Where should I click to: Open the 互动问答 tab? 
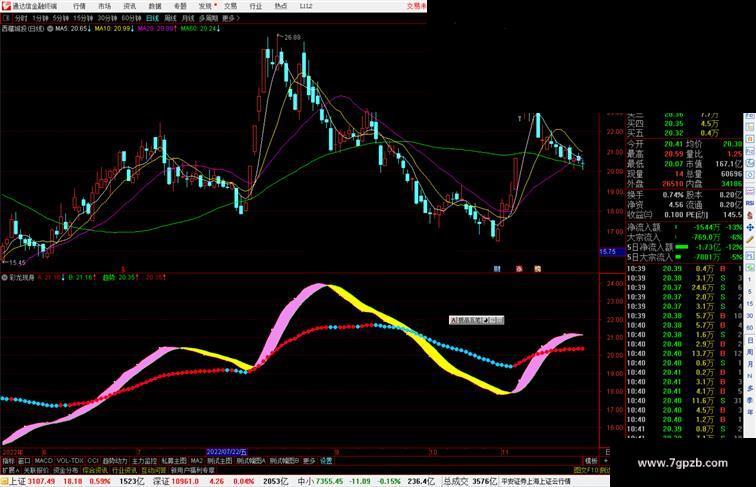tap(154, 470)
